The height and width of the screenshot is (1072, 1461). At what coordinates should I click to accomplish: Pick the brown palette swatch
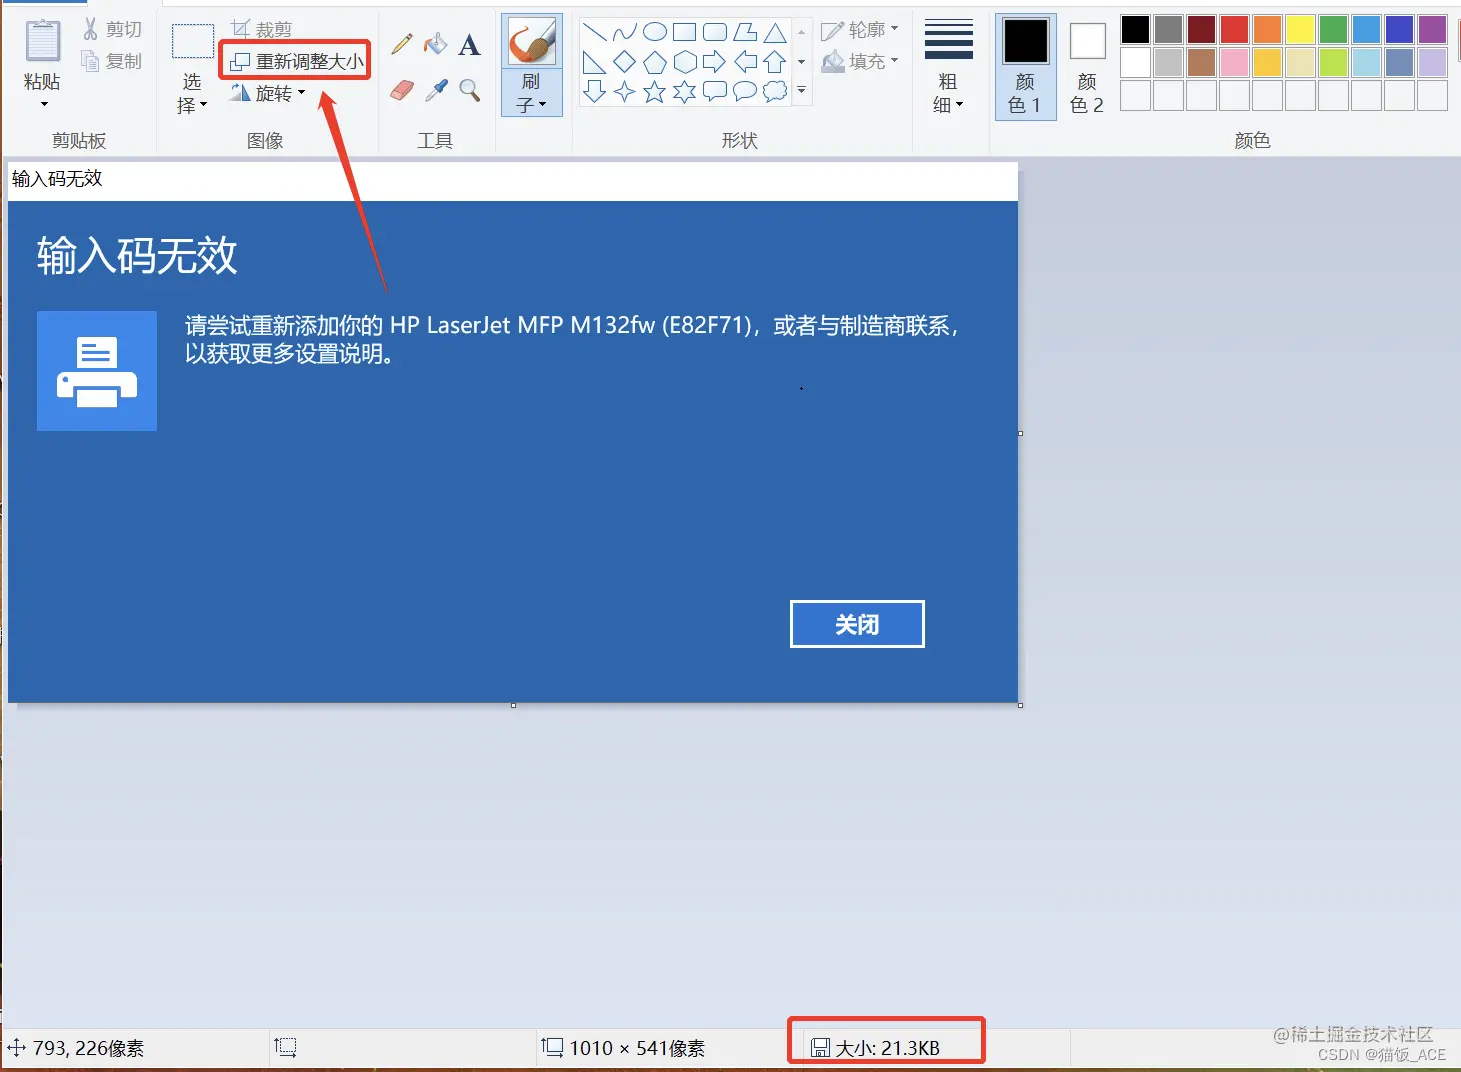click(x=1201, y=63)
